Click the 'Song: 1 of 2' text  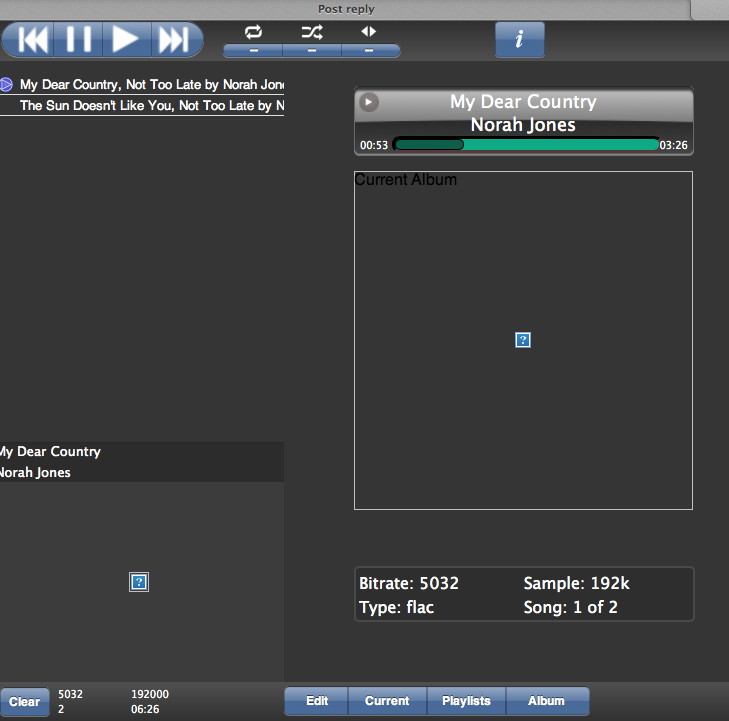coord(570,607)
